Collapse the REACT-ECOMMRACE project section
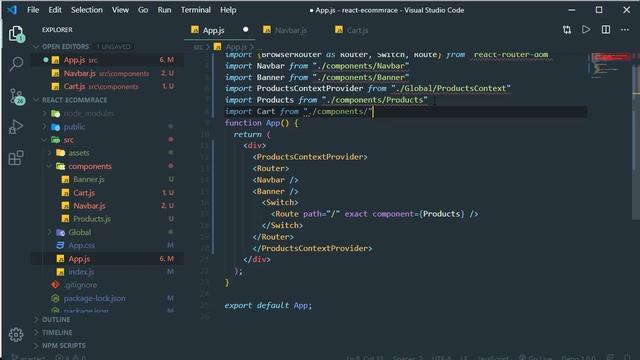 pyautogui.click(x=75, y=100)
